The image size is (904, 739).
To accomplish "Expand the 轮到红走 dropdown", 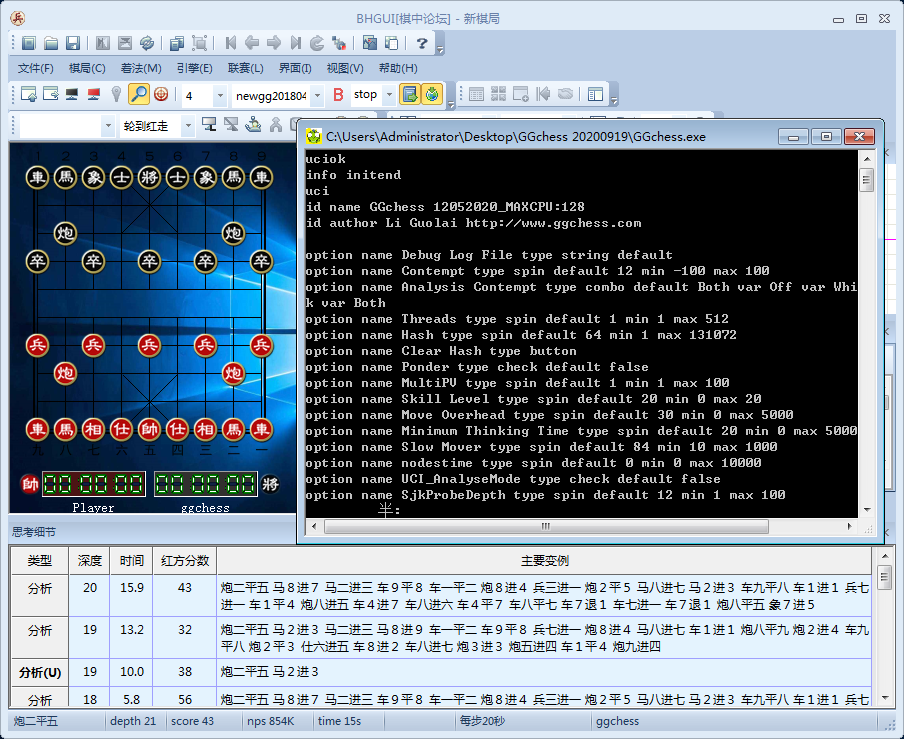I will click(187, 125).
